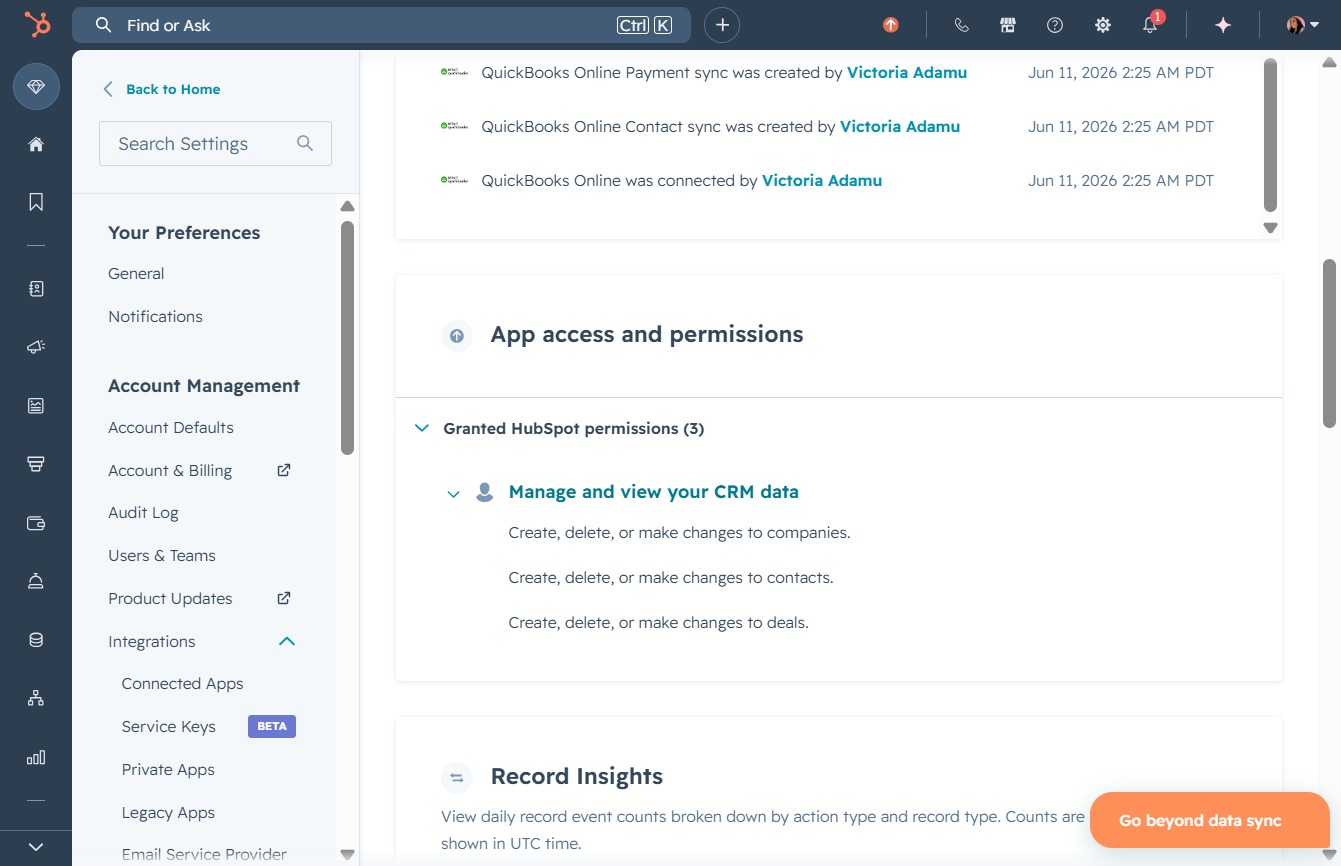Screen dimensions: 1341x866
Task: Click the activity log scrollbar thumb
Action: (x=1270, y=134)
